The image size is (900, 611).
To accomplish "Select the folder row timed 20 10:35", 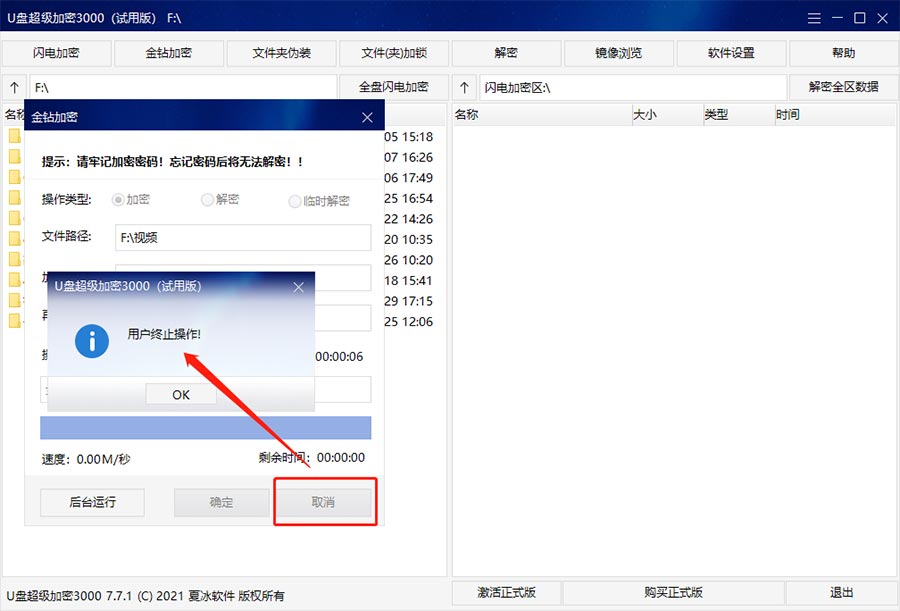I will click(x=409, y=239).
